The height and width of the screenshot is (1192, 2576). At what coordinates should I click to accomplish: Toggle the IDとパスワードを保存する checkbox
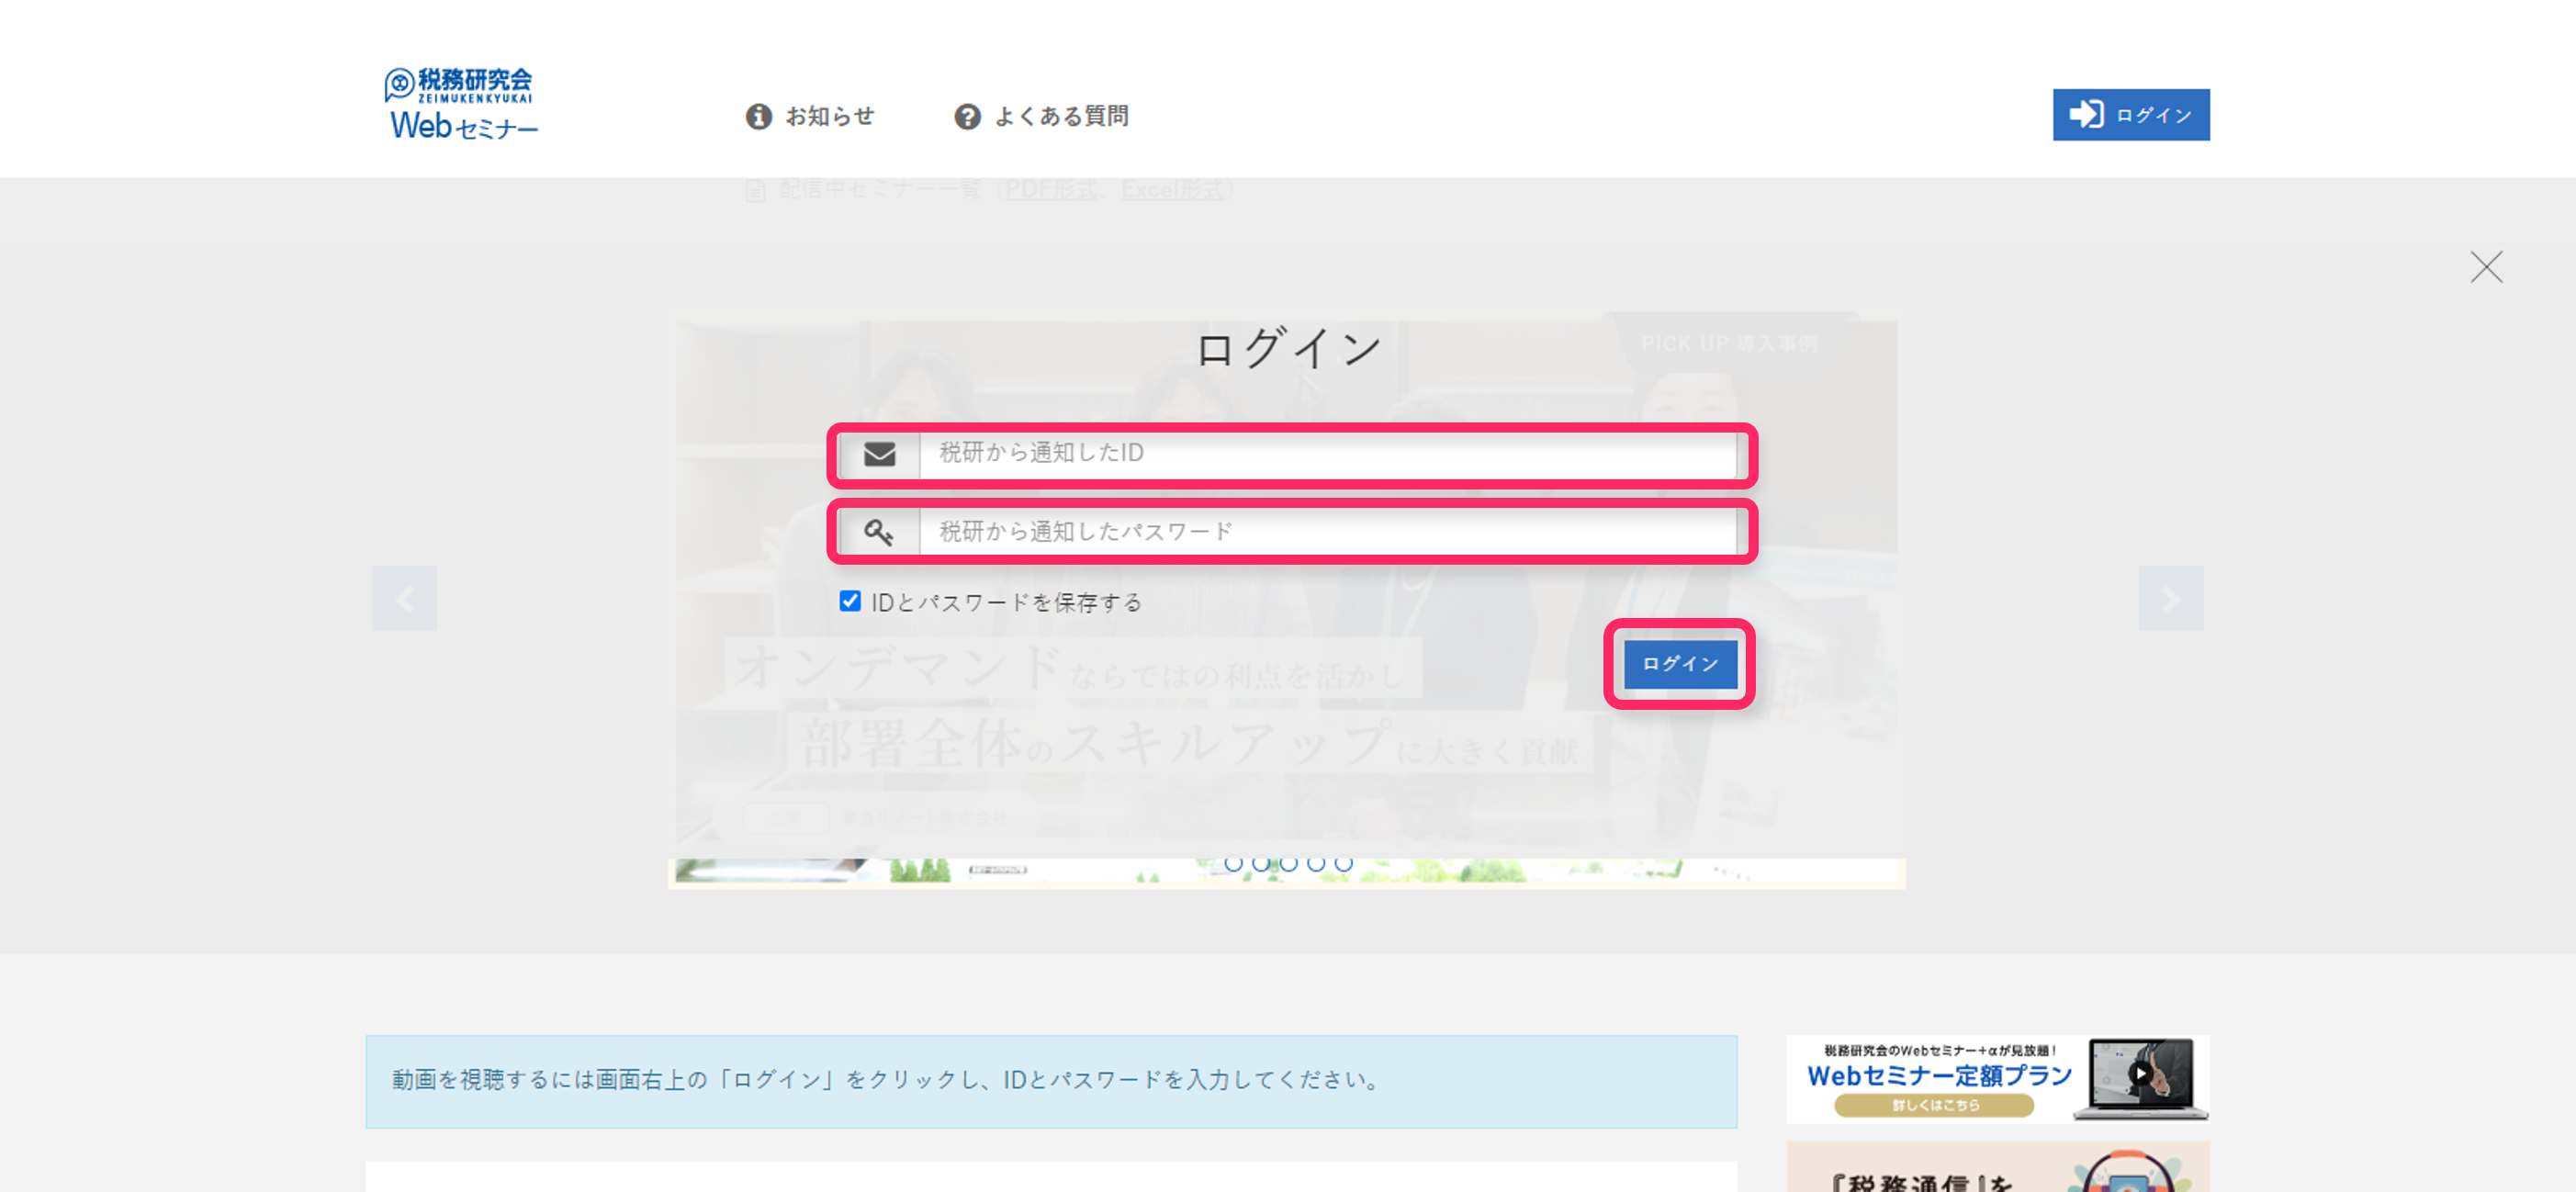(850, 601)
